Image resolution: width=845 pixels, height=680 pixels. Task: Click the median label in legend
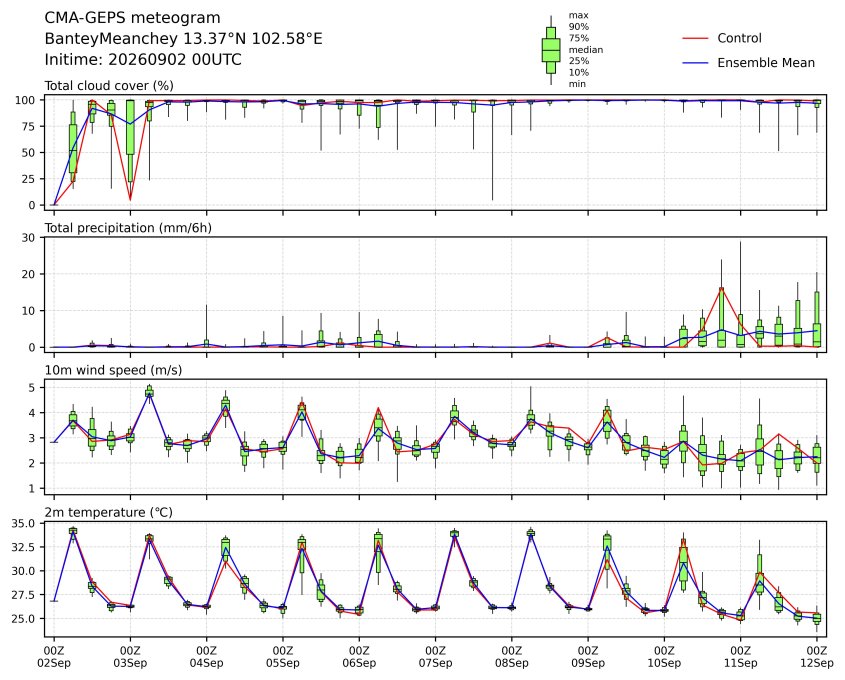click(x=586, y=50)
